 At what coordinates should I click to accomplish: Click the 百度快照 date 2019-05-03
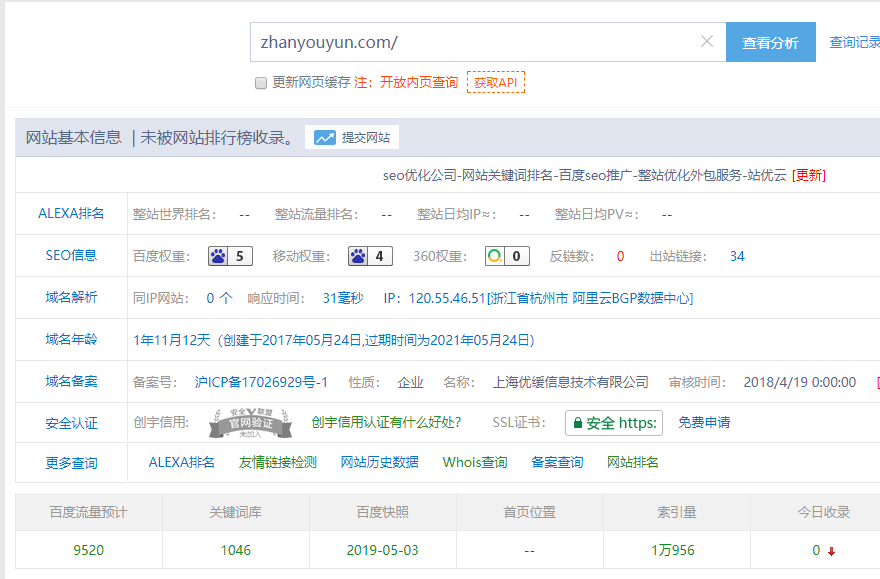coord(383,550)
